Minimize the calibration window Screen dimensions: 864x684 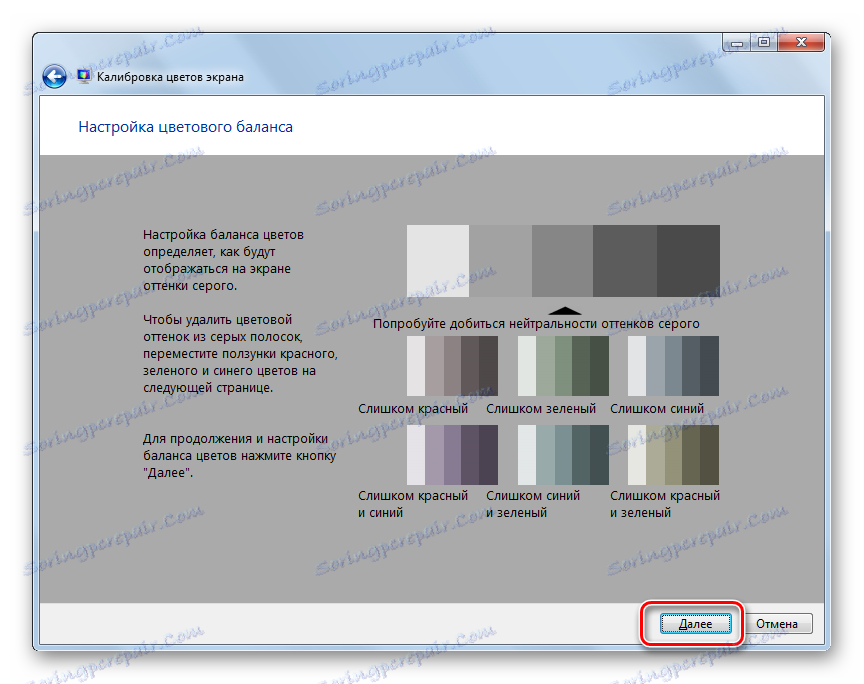tap(737, 42)
